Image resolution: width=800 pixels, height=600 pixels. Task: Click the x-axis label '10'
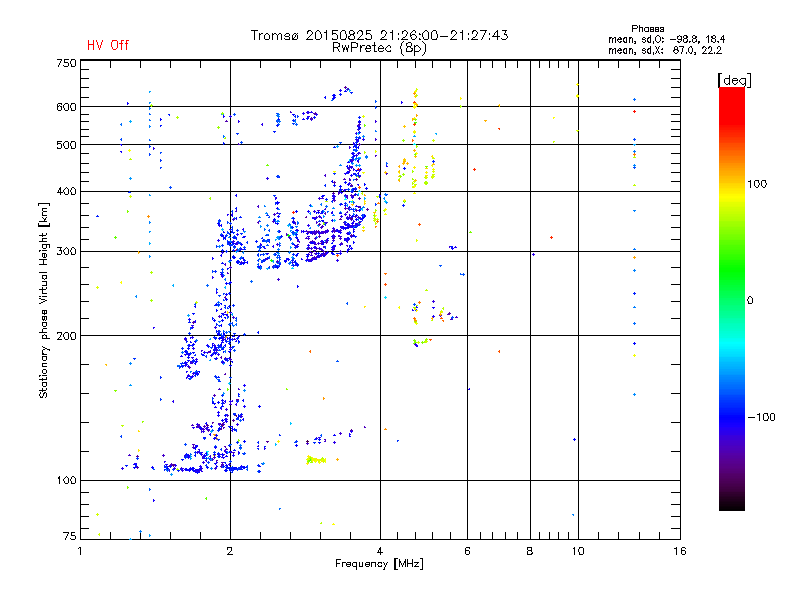(578, 551)
